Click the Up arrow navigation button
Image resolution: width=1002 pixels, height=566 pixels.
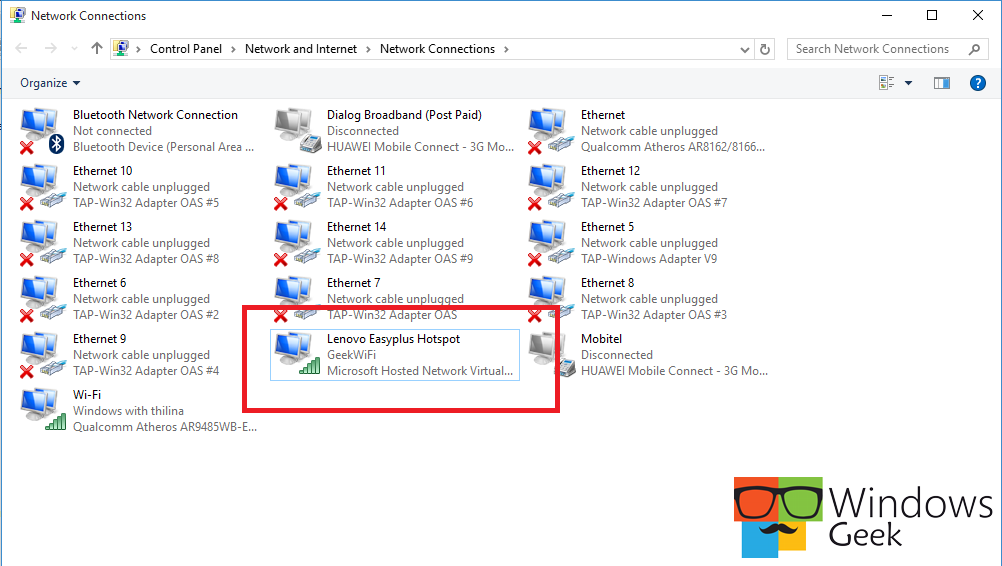[x=97, y=49]
